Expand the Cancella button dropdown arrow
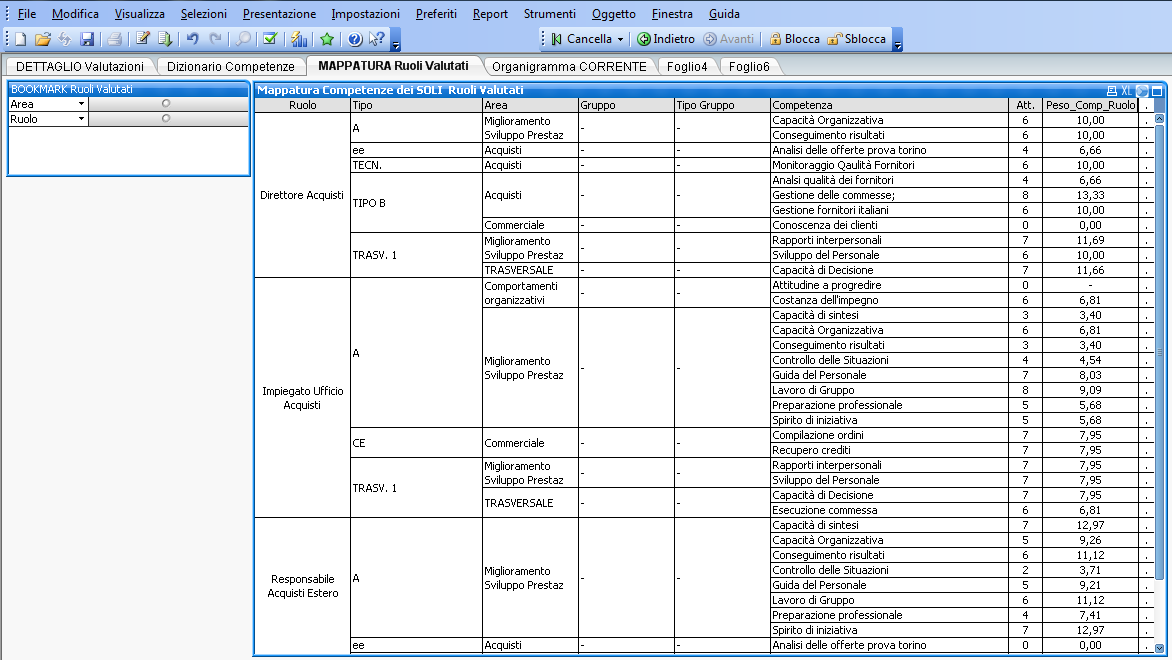This screenshot has width=1172, height=660. (620, 39)
